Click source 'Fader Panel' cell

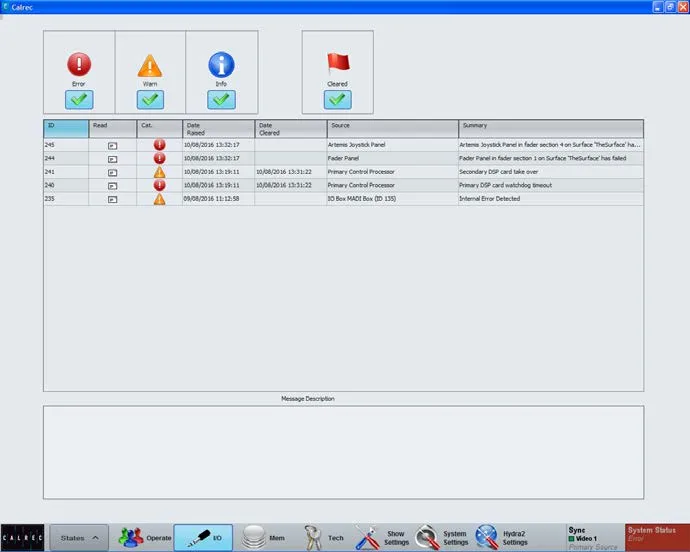[393, 158]
